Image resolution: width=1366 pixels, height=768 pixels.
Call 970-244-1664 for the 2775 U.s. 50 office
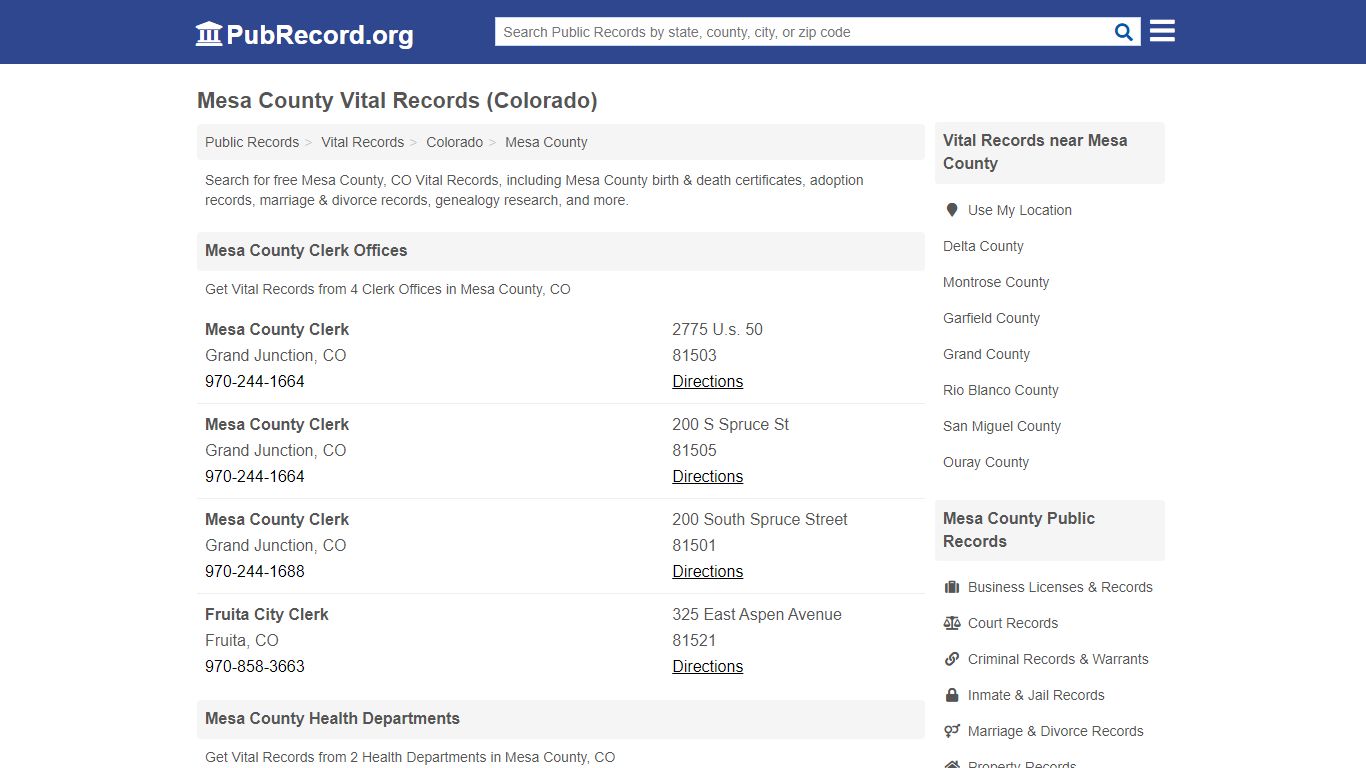255,381
